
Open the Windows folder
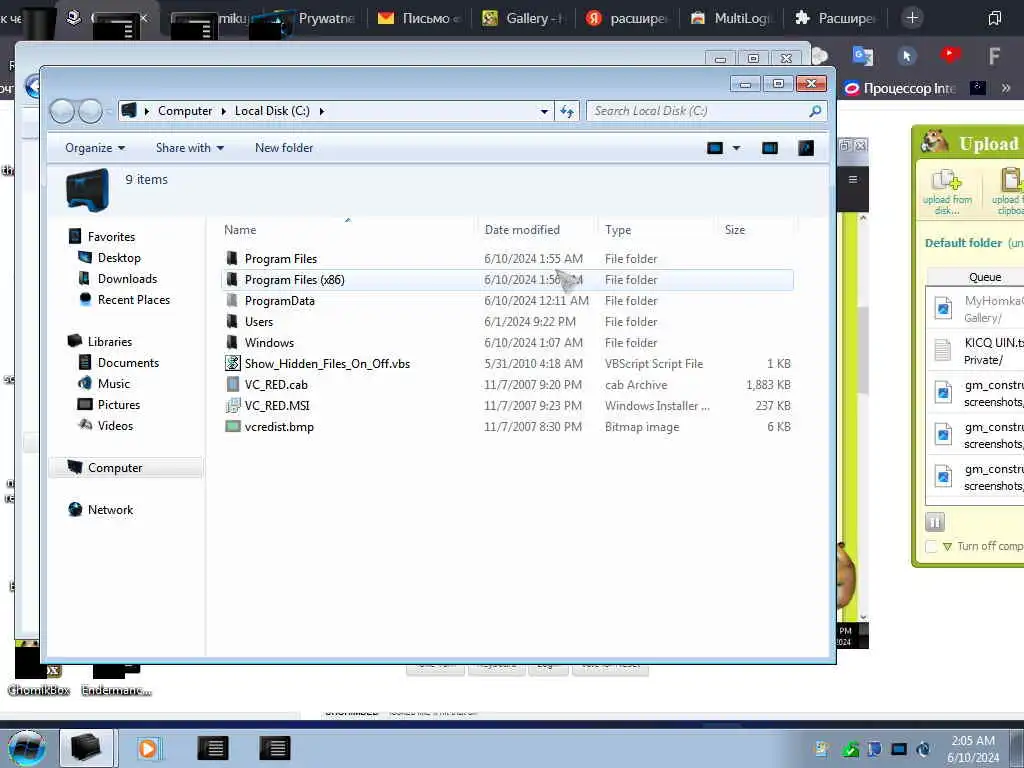[269, 342]
